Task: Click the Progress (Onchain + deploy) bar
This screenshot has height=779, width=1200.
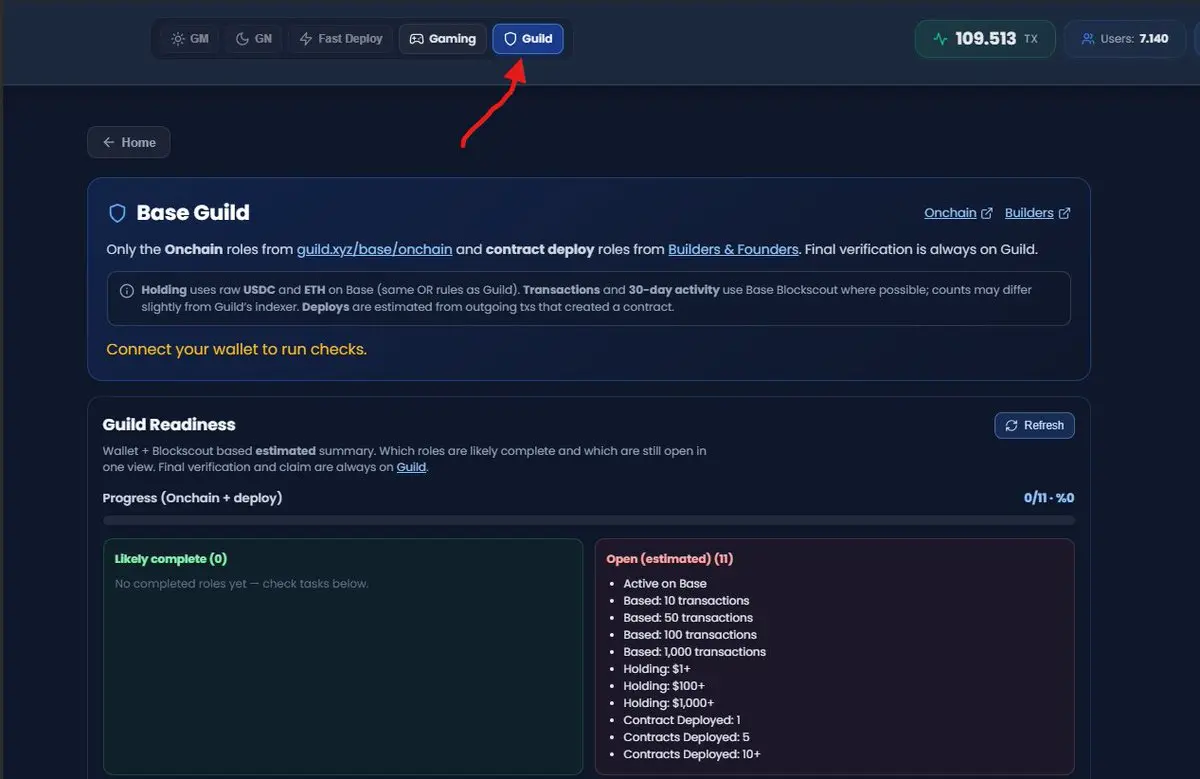Action: (589, 520)
